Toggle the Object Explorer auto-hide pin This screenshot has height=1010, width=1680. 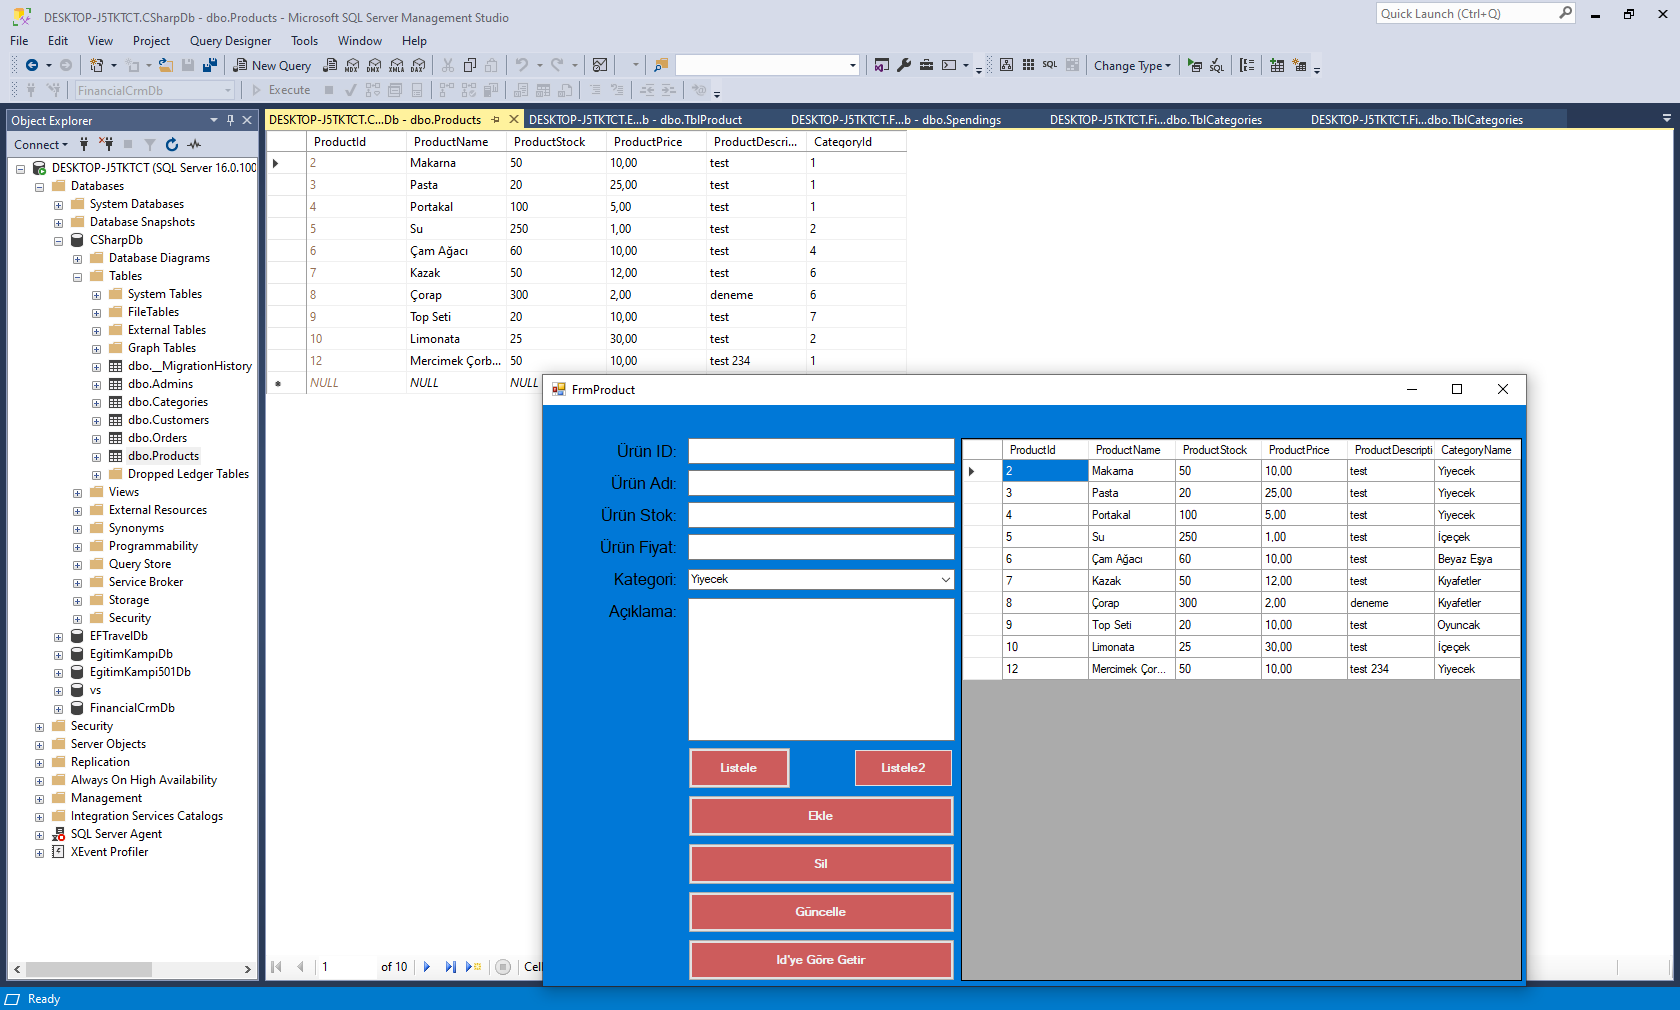tap(230, 120)
